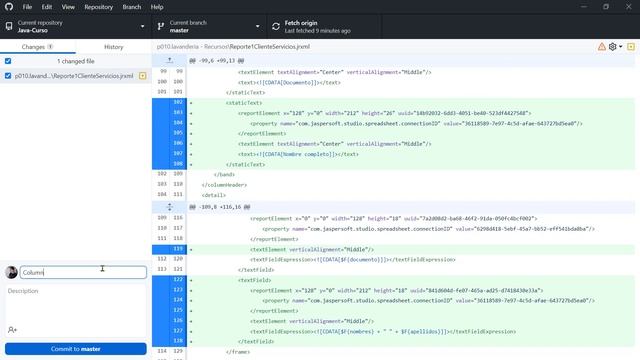
Task: Click the hunk header @@ -109,8 +116,16 @@
Action: point(220,207)
